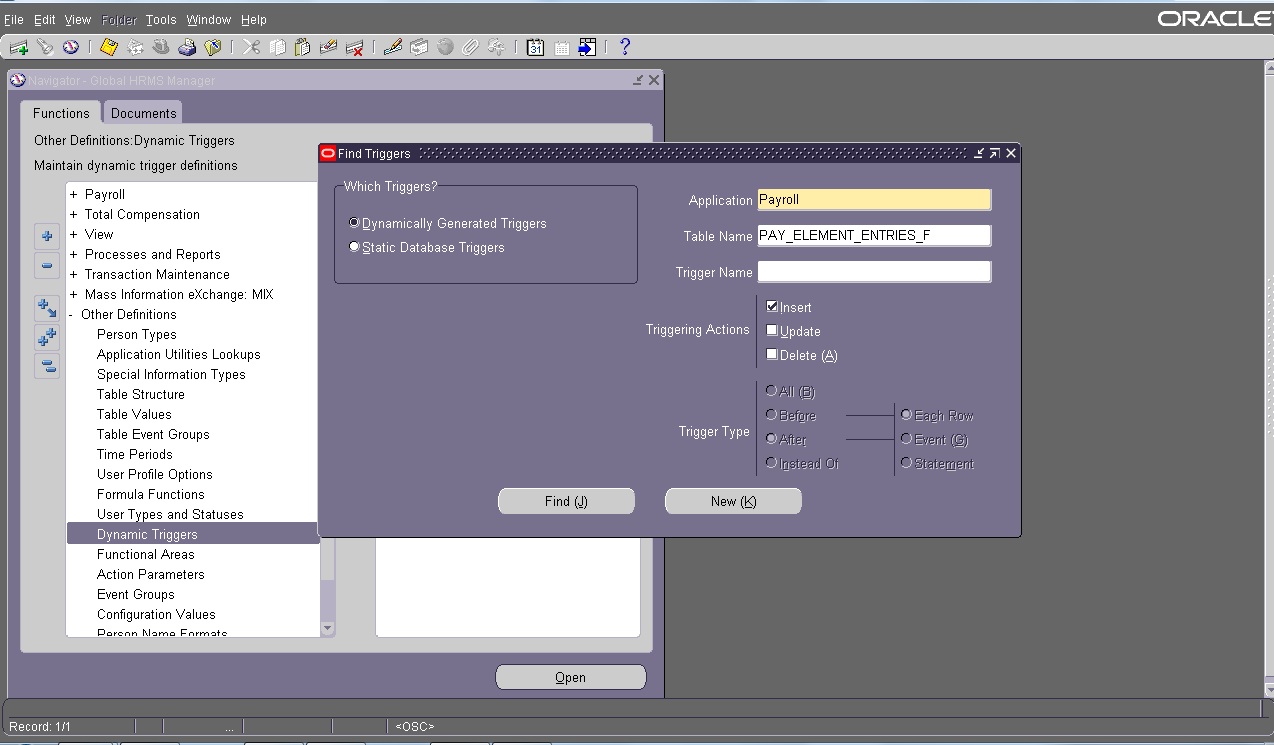Select Static Database Triggers option
The image size is (1274, 745).
(x=354, y=247)
